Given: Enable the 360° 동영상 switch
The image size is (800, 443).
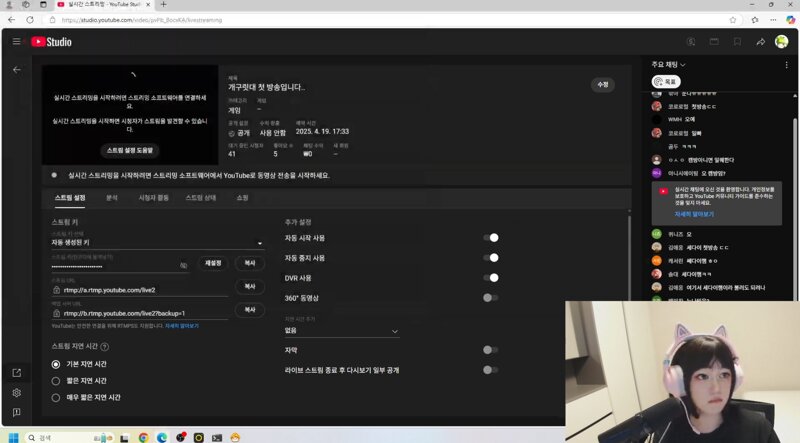Looking at the screenshot, I should click(x=490, y=298).
